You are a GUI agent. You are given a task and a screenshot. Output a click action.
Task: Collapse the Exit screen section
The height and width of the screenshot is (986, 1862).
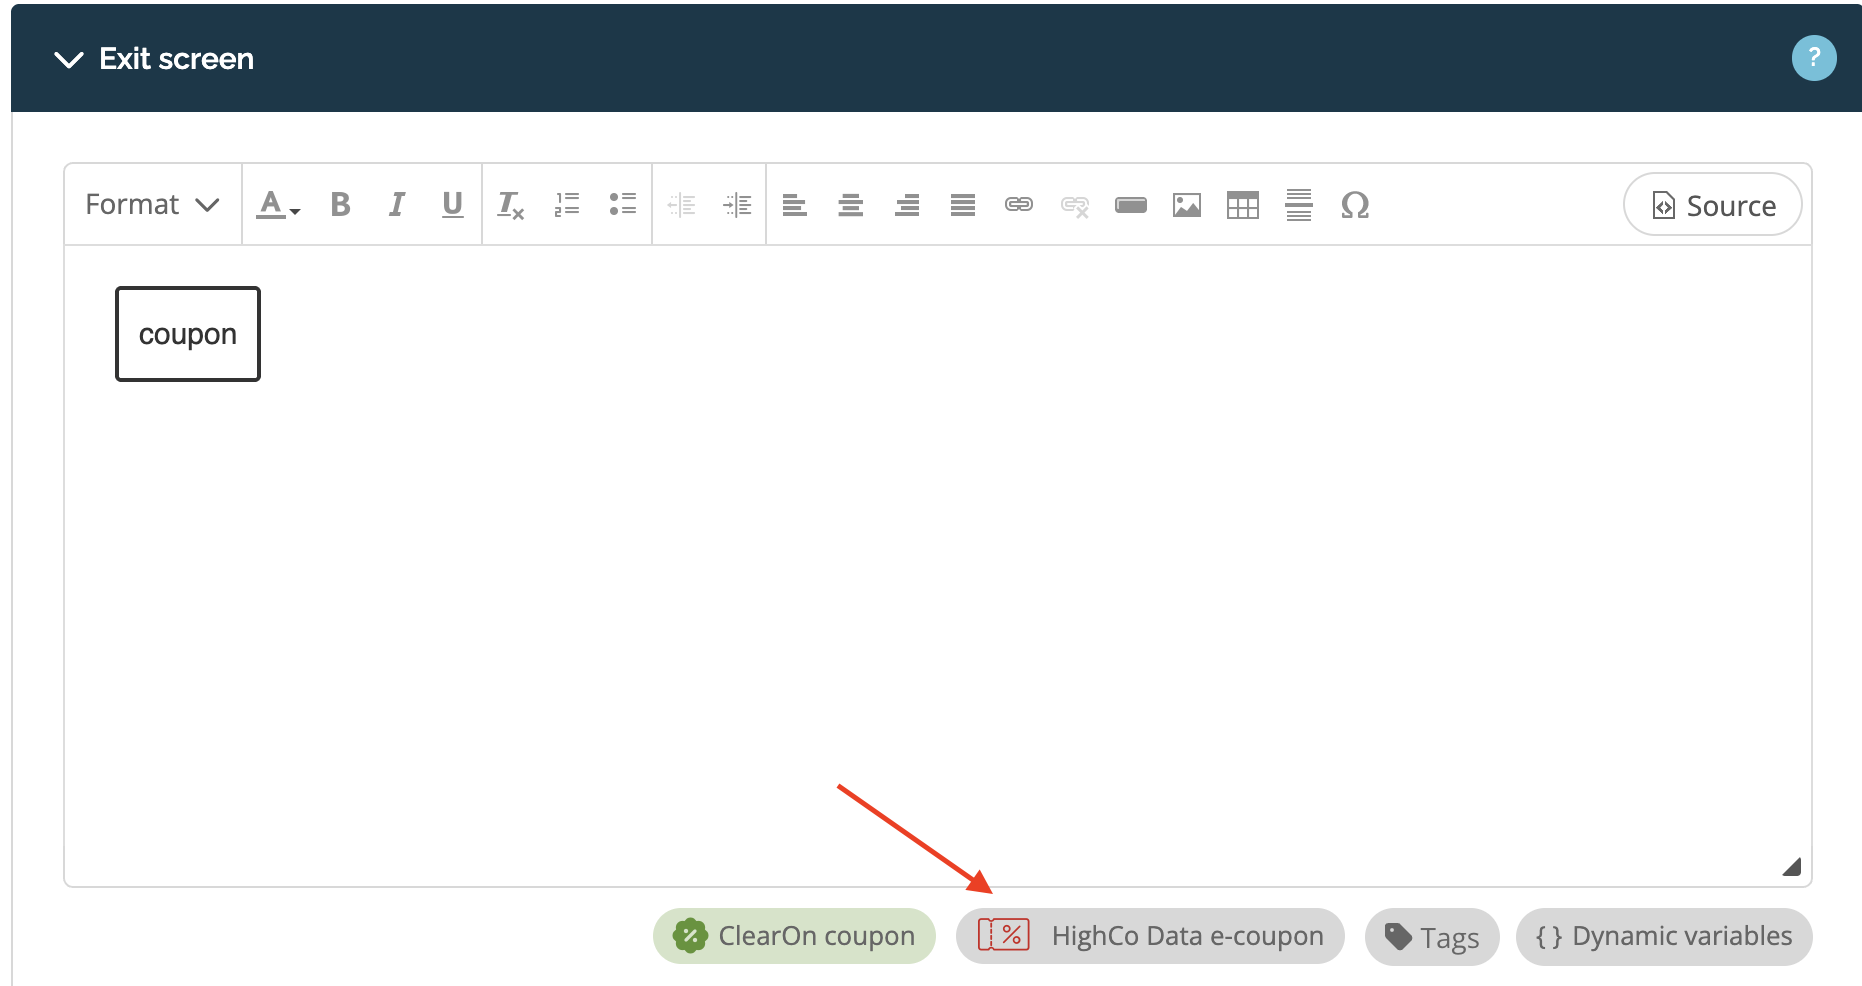pos(69,58)
